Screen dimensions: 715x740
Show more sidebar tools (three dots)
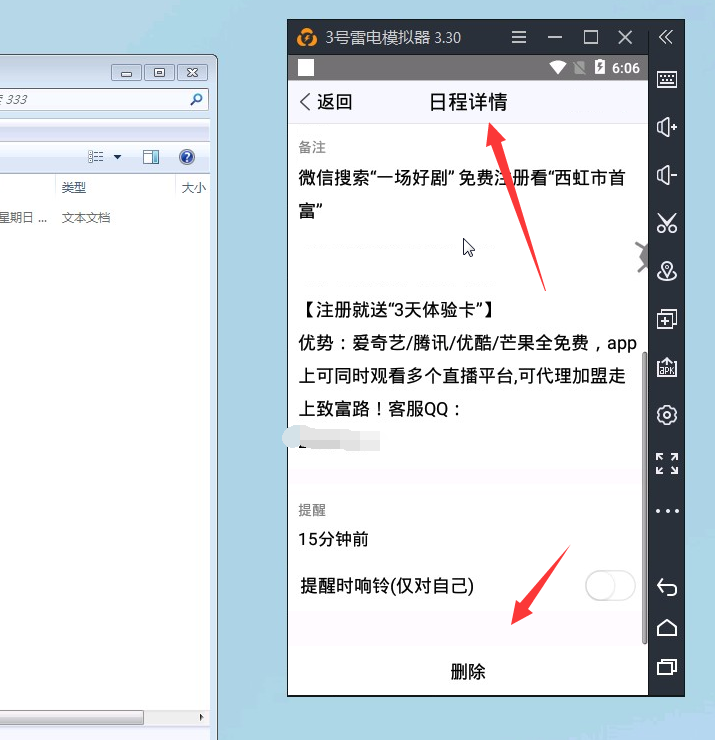coord(666,511)
